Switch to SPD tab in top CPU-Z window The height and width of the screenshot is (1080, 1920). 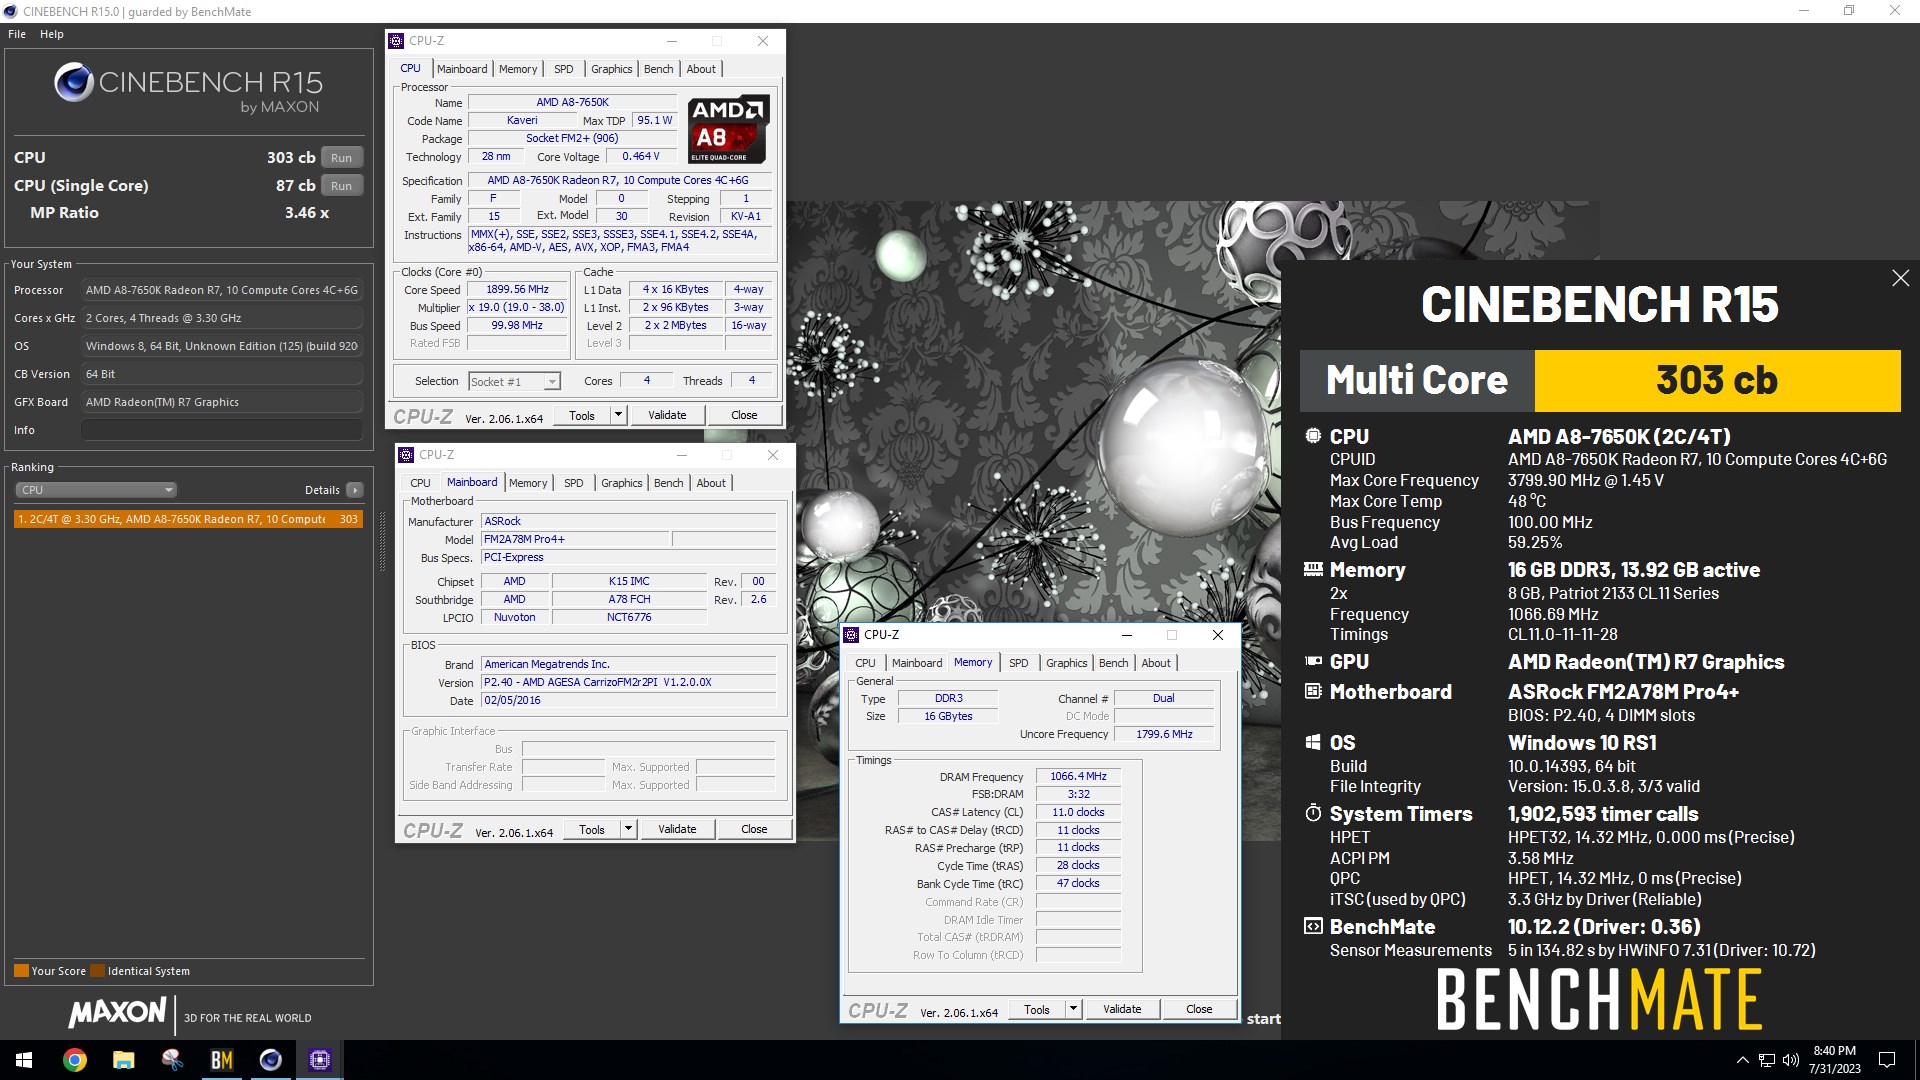[x=564, y=69]
